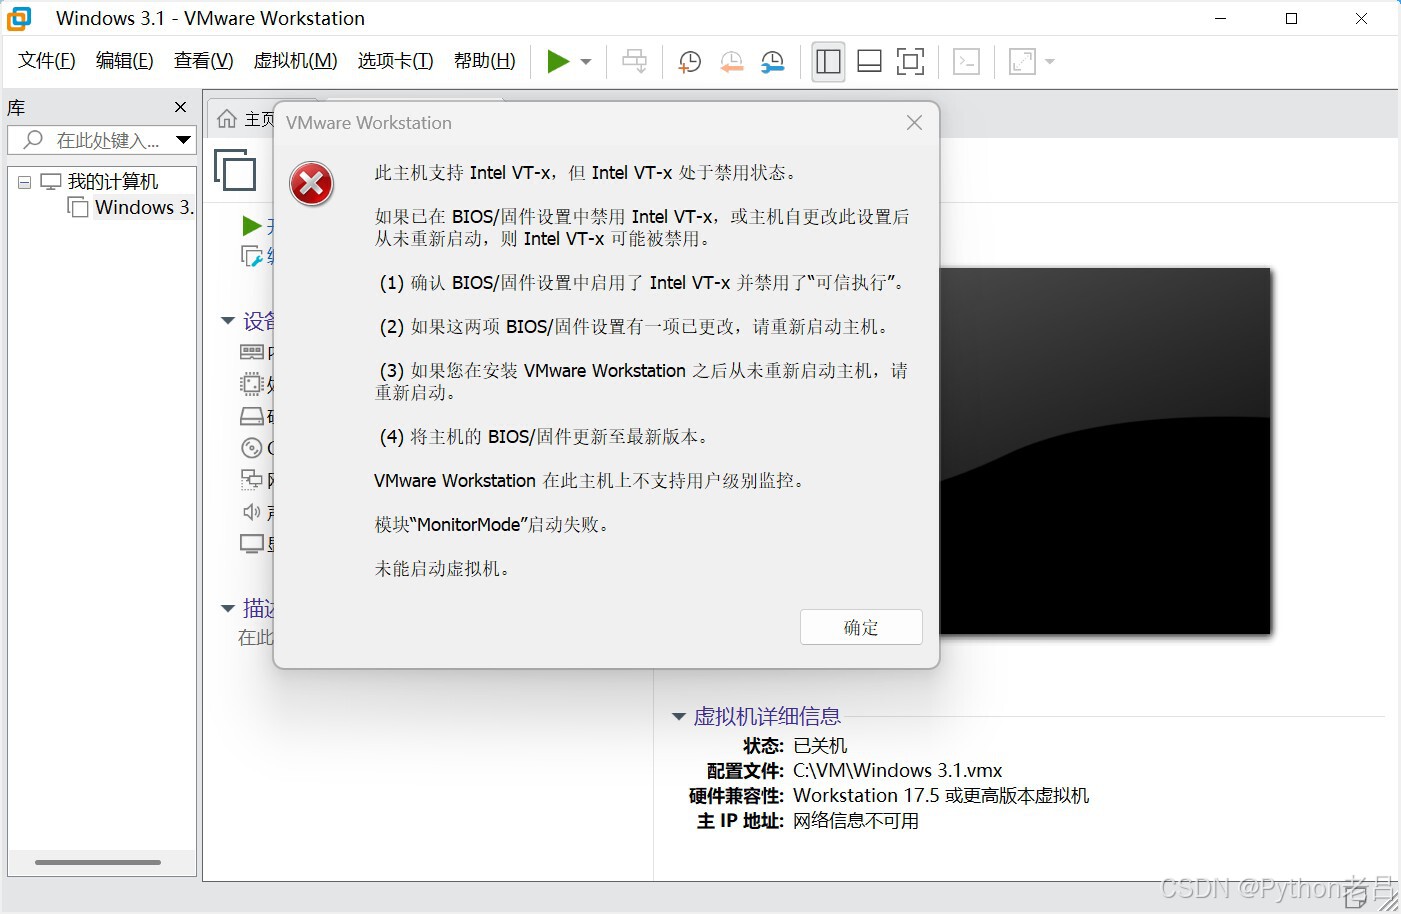Click the sound card device icon
The image size is (1401, 914).
(x=252, y=512)
